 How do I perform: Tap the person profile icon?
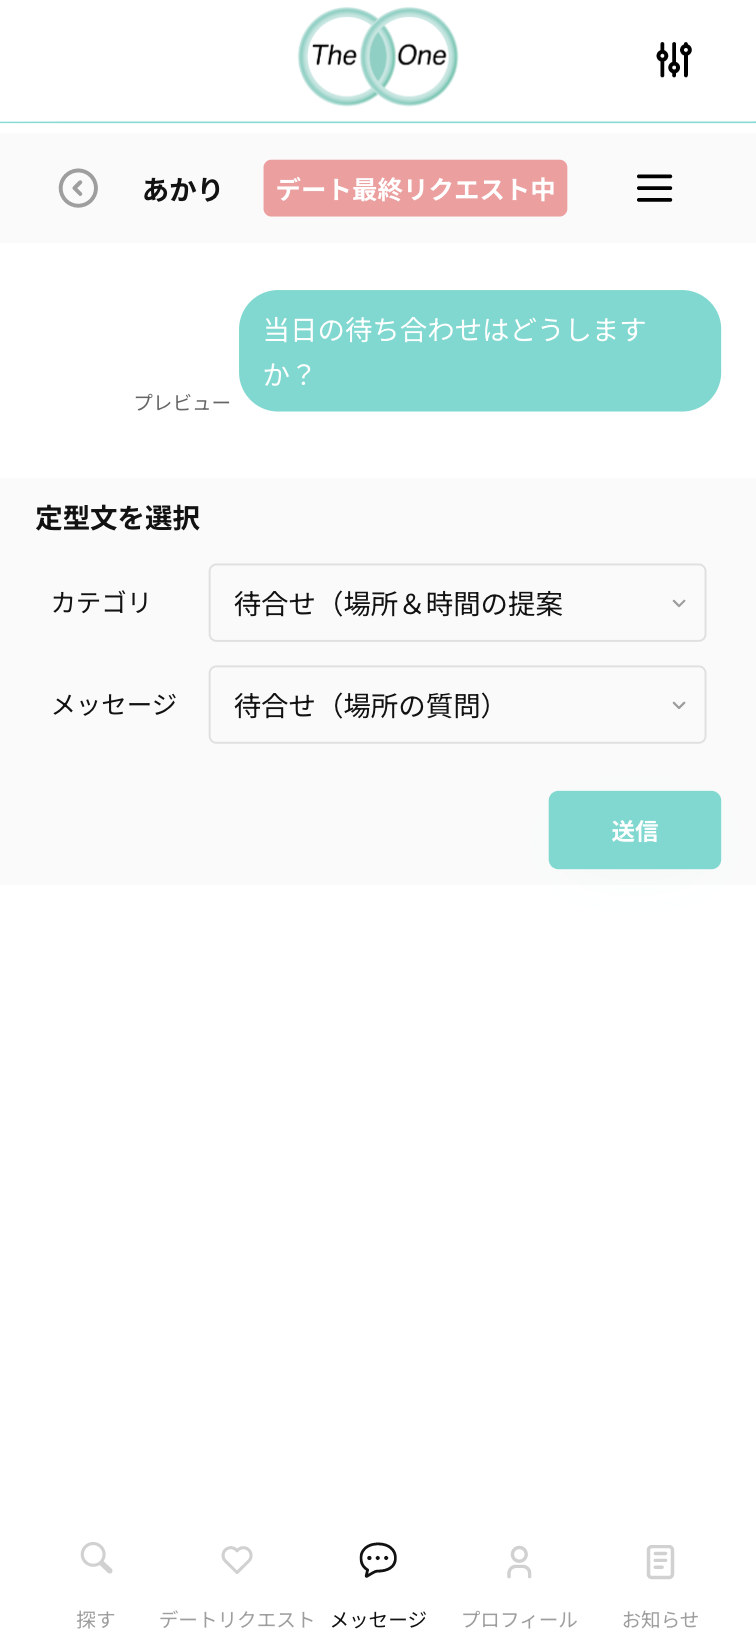[x=519, y=1561]
